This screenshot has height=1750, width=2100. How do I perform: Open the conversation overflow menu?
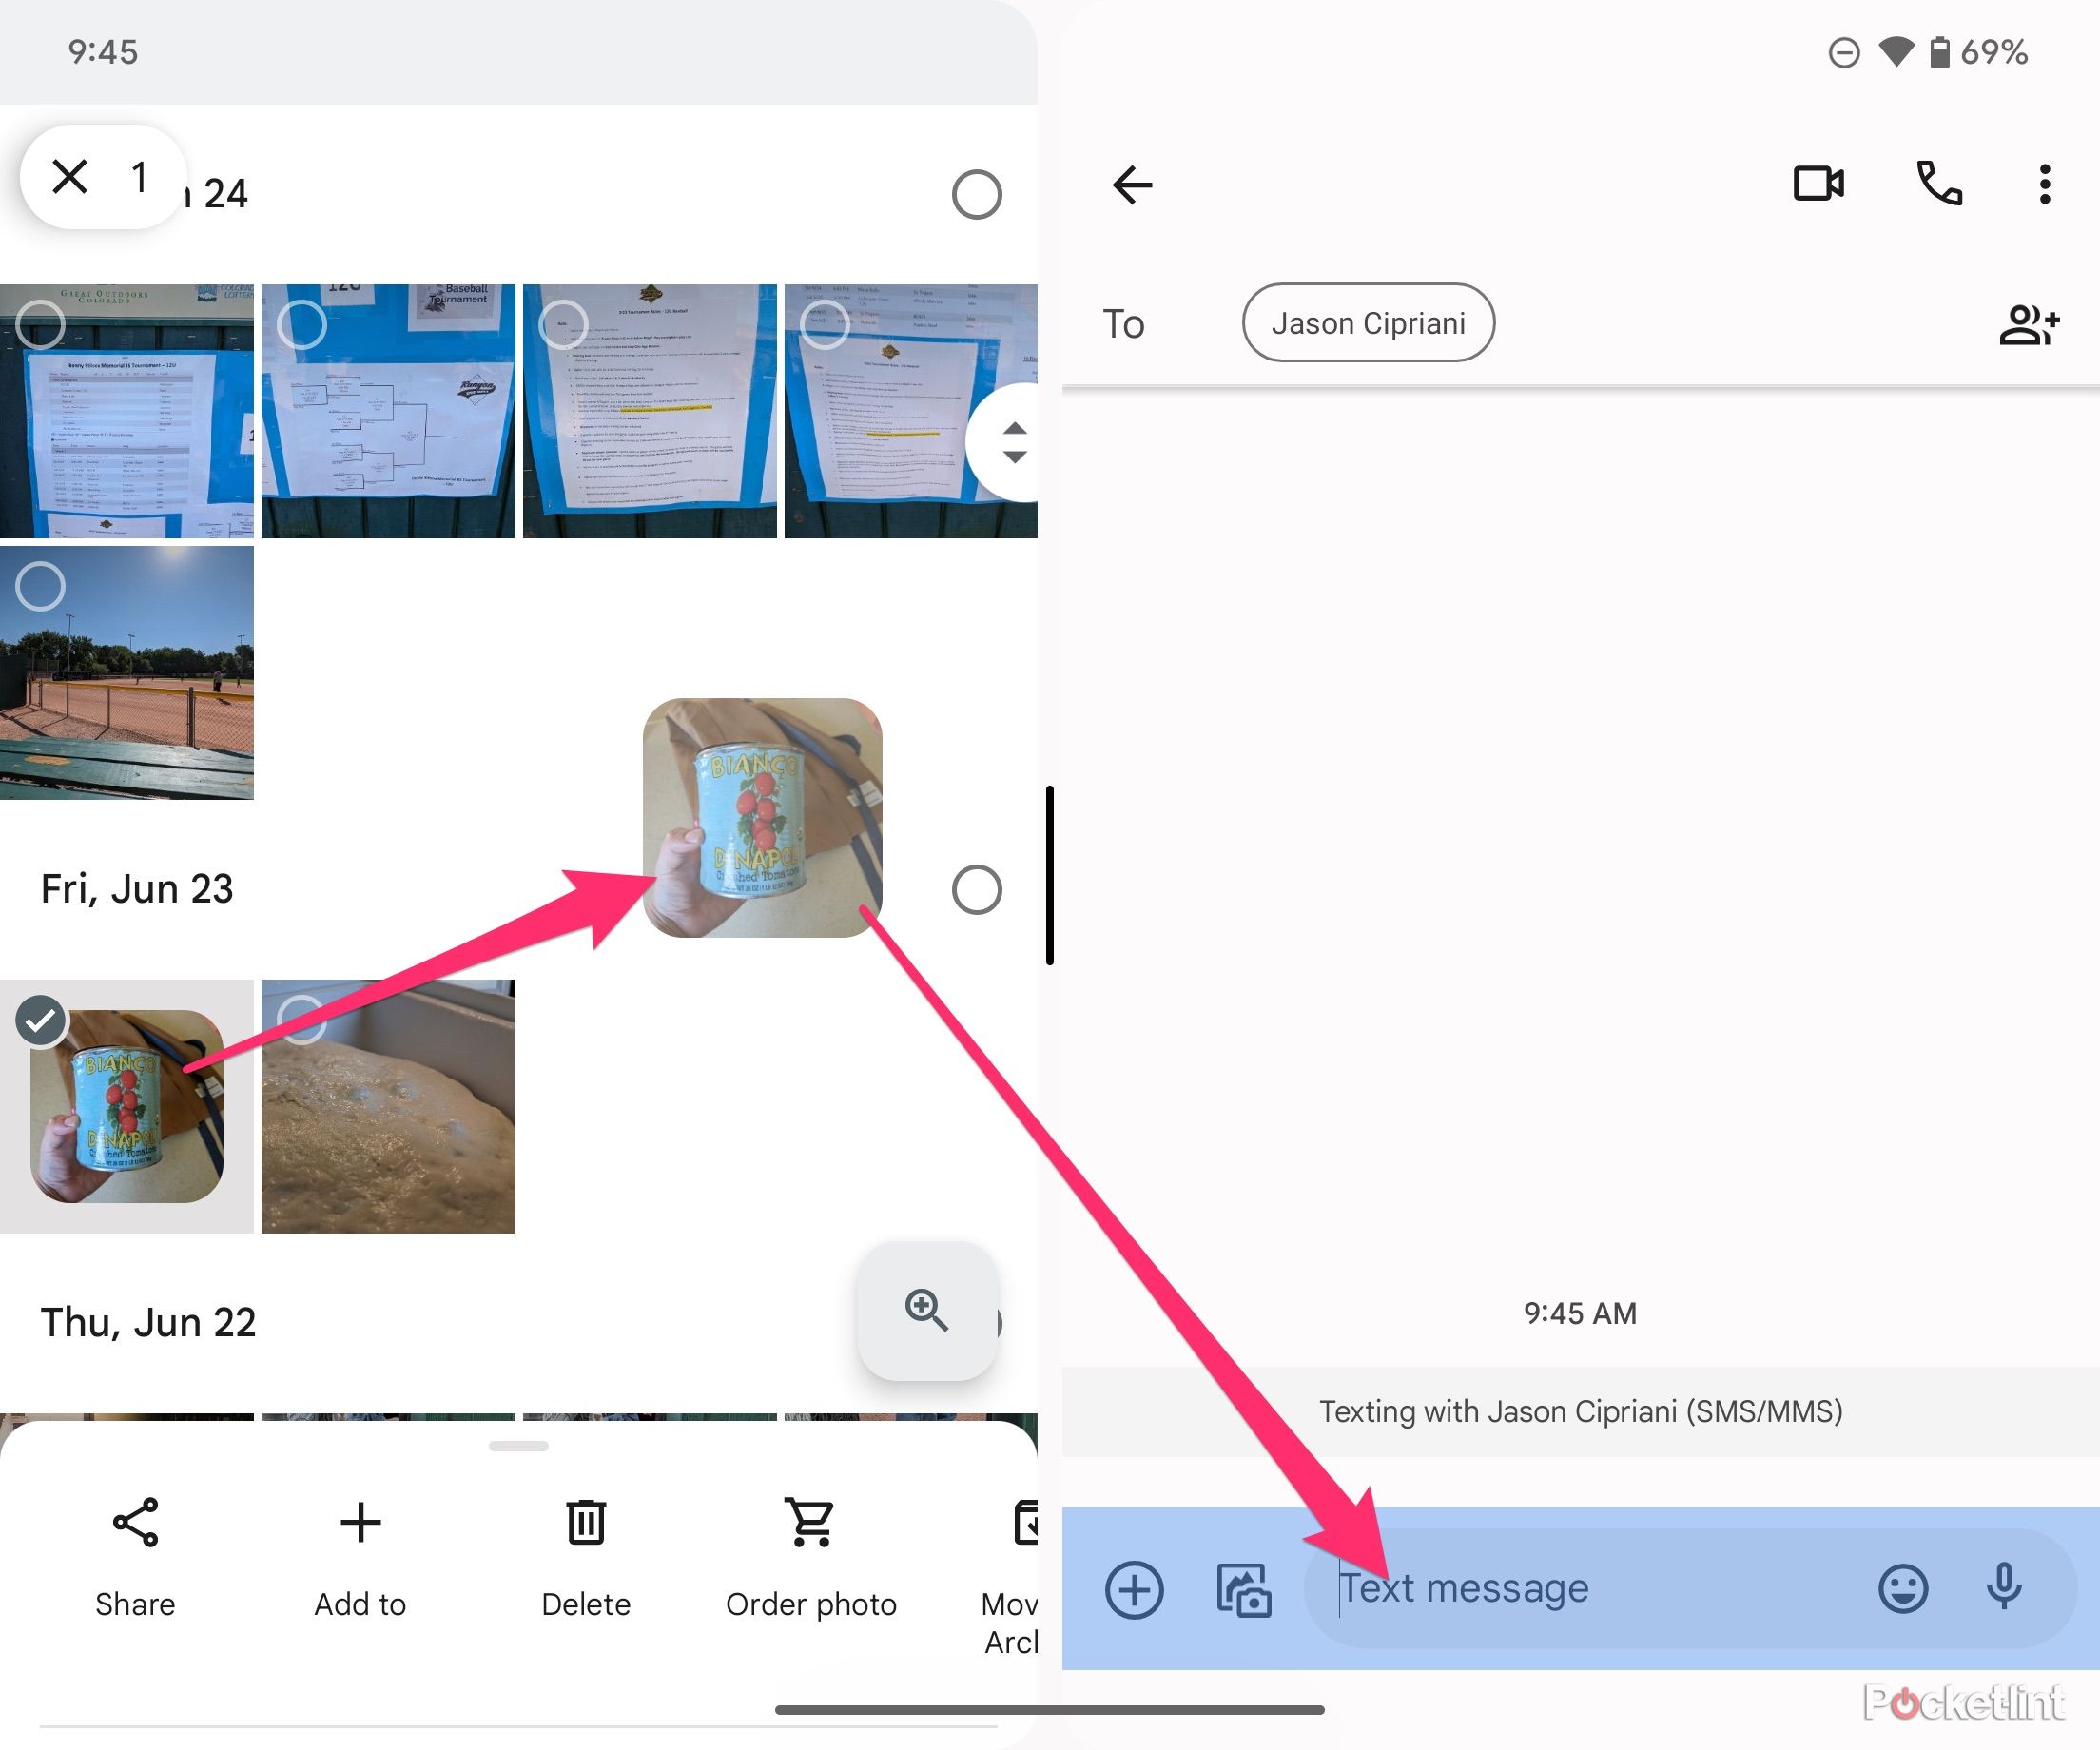tap(2043, 184)
